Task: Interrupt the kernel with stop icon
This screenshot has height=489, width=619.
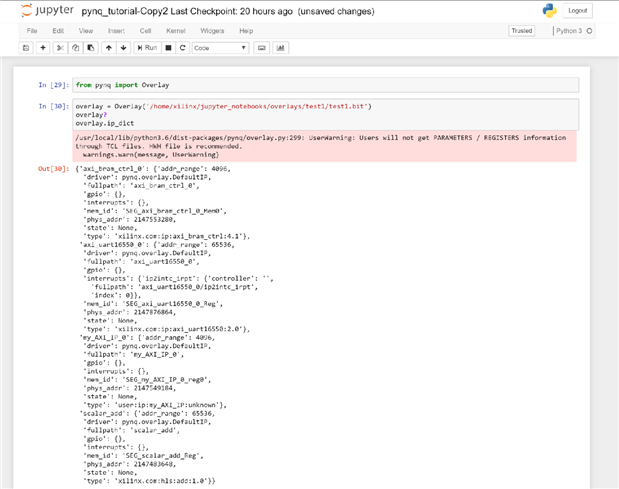Action: point(168,48)
